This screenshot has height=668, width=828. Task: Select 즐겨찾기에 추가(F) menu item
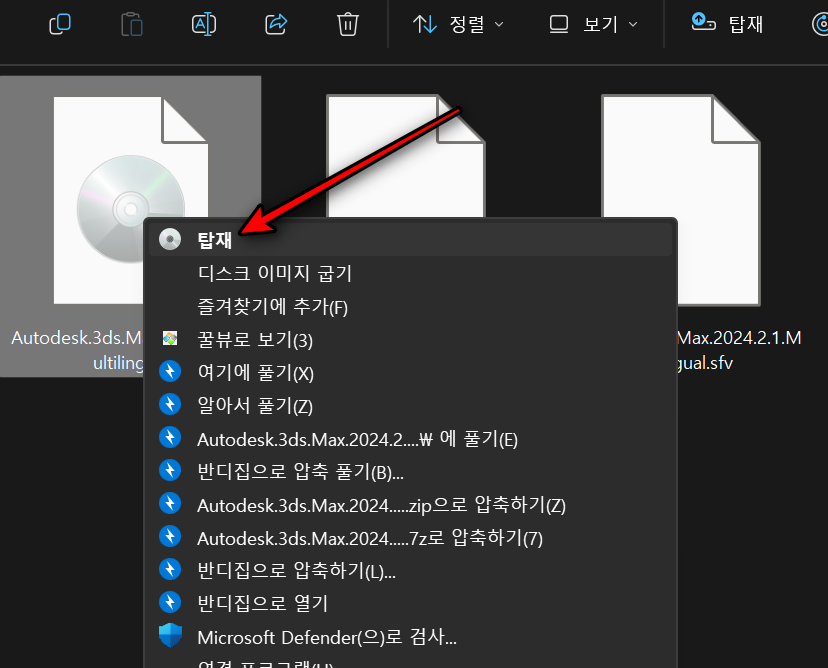coord(410,307)
